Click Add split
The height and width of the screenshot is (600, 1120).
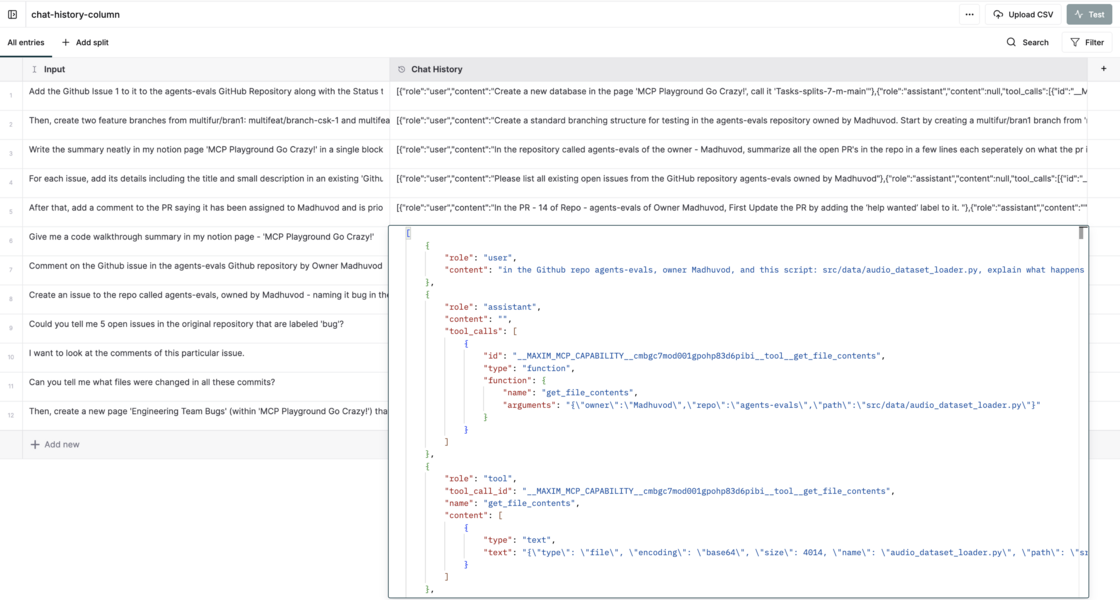coord(85,42)
